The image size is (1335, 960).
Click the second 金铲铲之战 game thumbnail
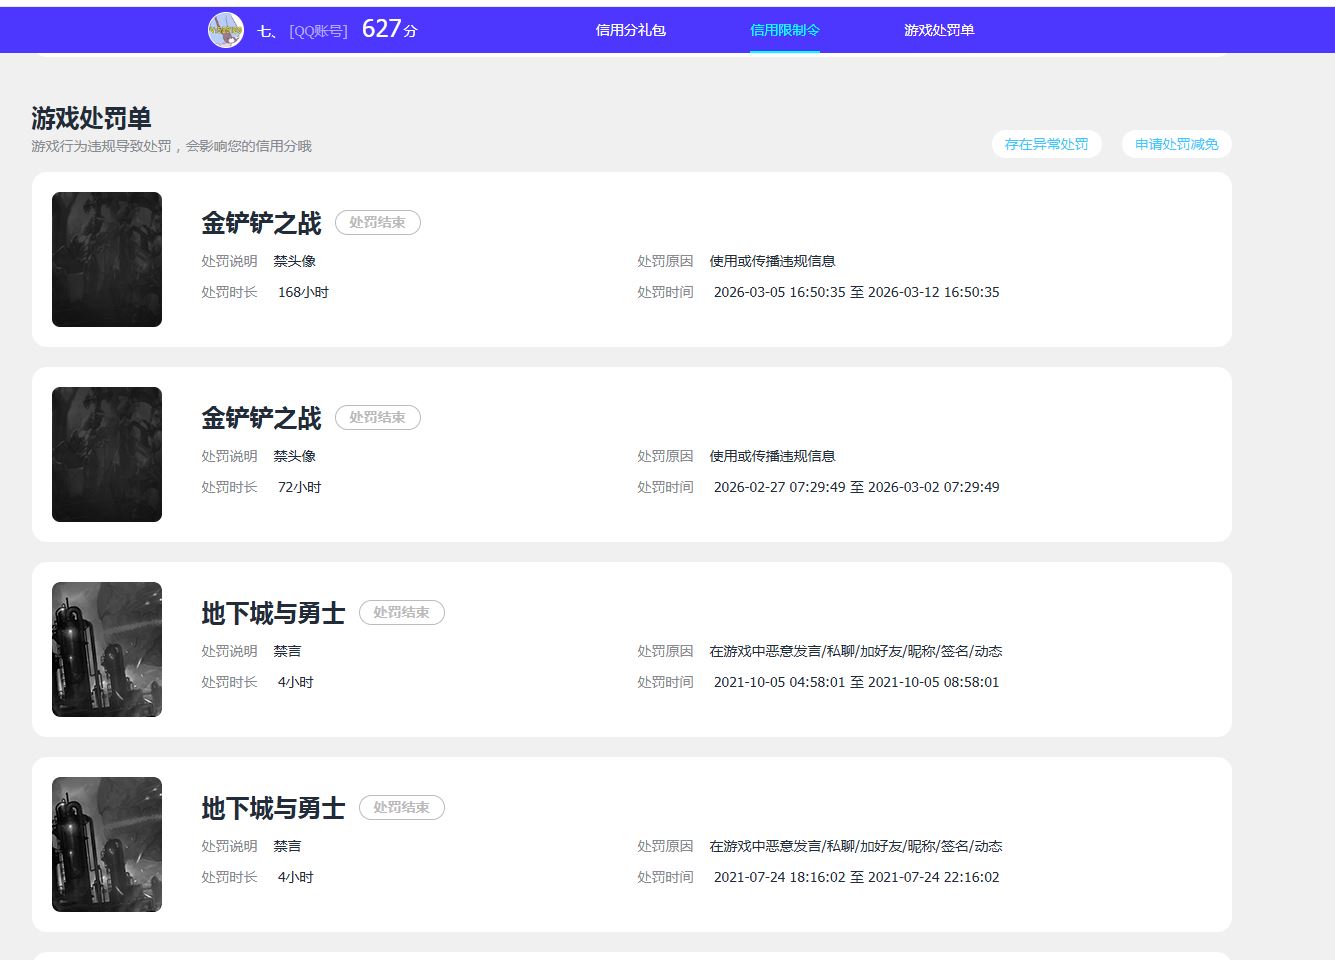(106, 454)
